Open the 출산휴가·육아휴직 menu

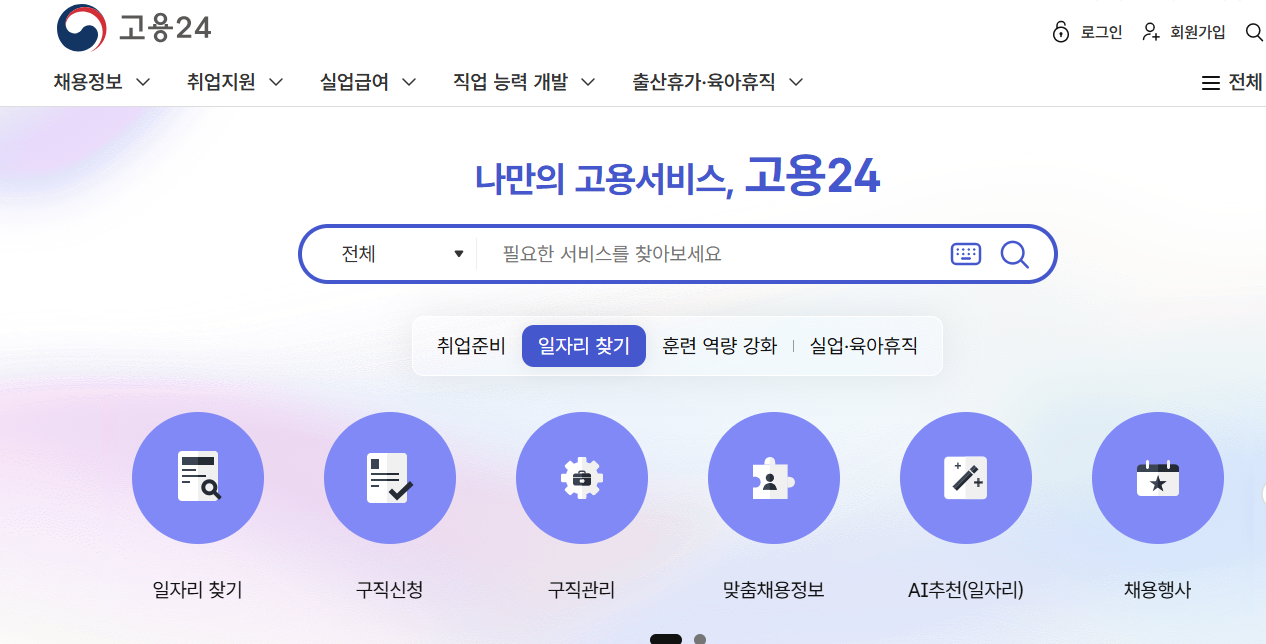point(704,82)
